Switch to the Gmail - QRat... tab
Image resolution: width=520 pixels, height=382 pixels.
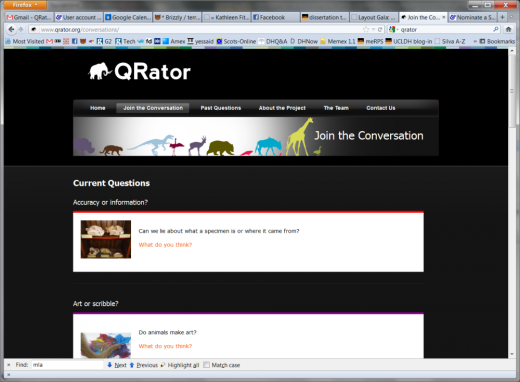tap(29, 17)
